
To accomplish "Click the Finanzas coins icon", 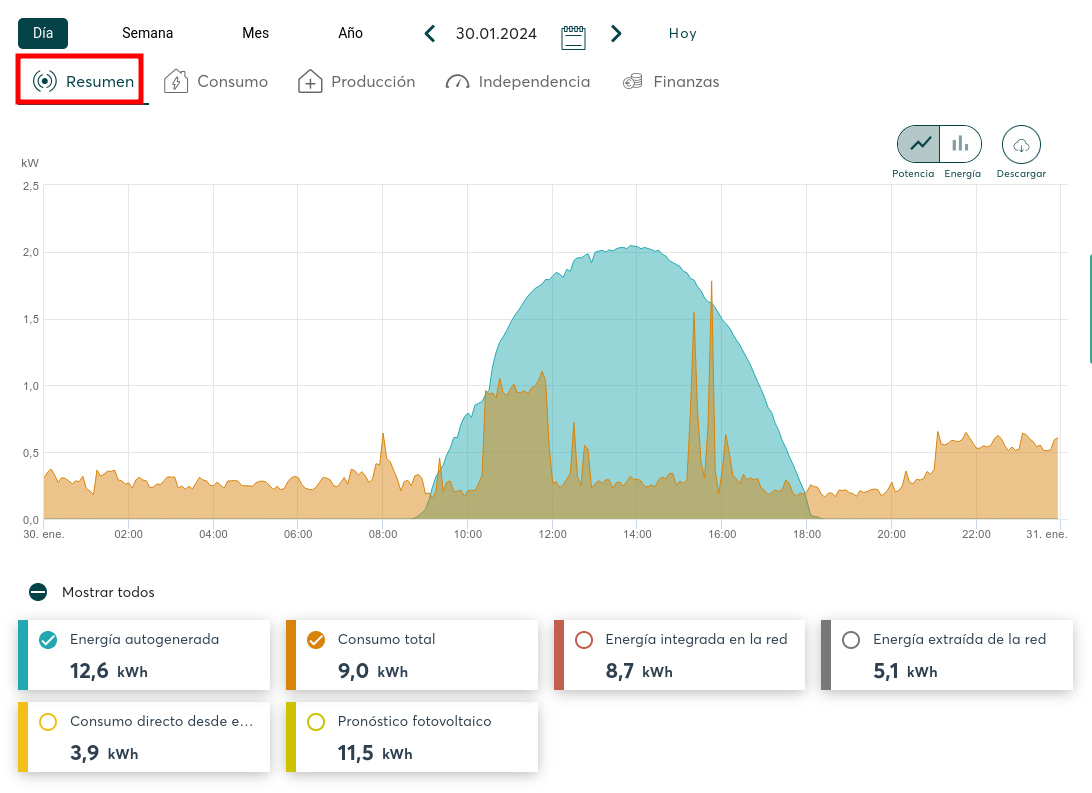I will tap(632, 82).
